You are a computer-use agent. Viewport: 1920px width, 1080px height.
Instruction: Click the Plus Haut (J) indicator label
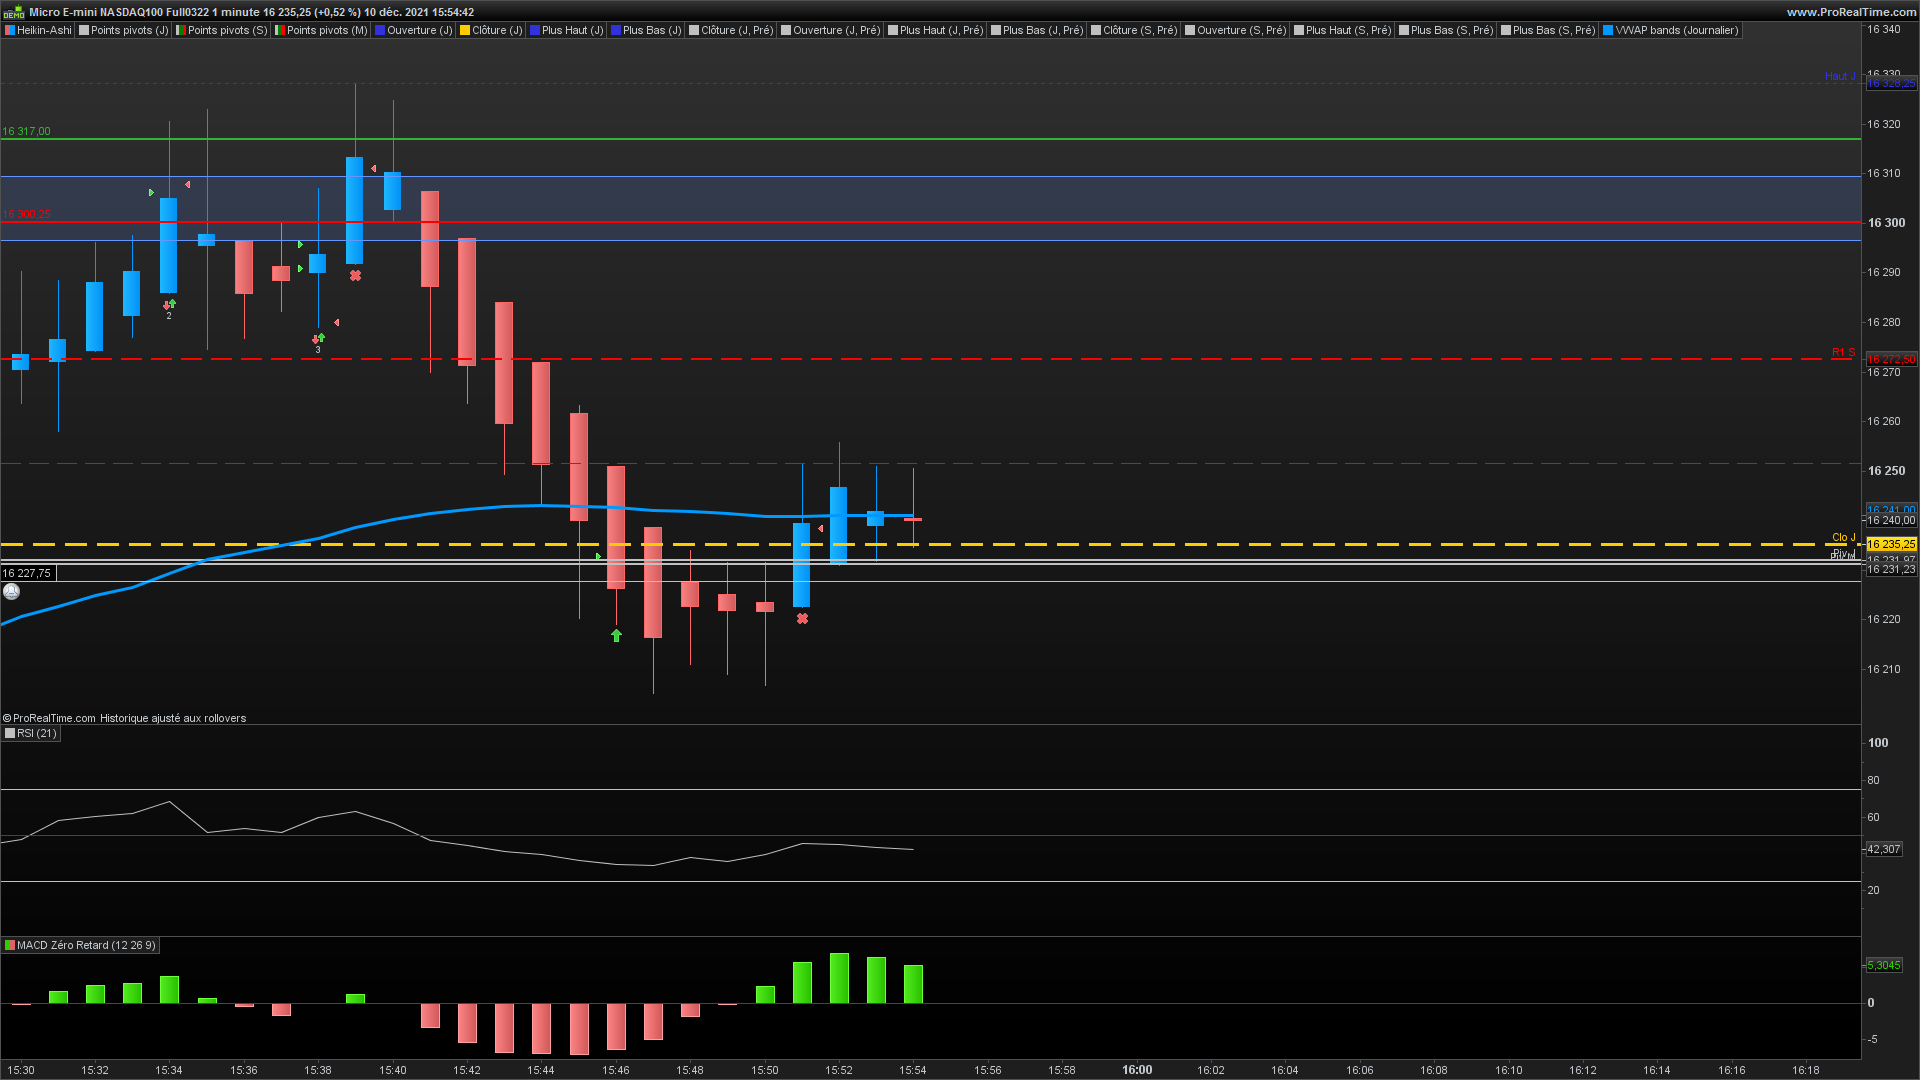pyautogui.click(x=572, y=30)
